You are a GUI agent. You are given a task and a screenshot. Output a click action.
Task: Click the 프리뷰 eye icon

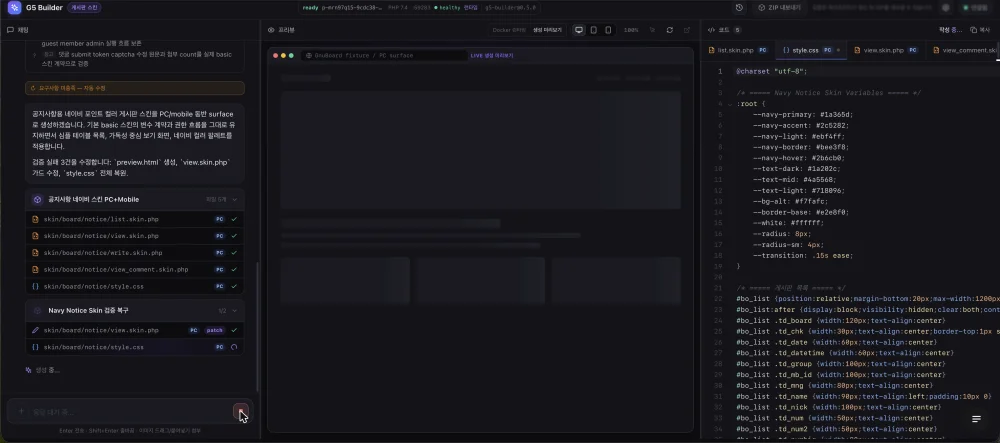pyautogui.click(x=271, y=30)
